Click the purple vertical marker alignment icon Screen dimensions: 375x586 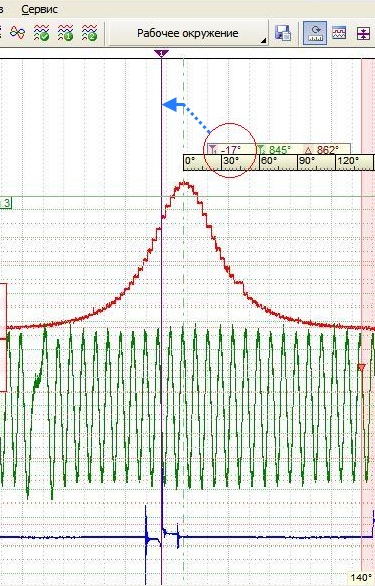tap(363, 33)
